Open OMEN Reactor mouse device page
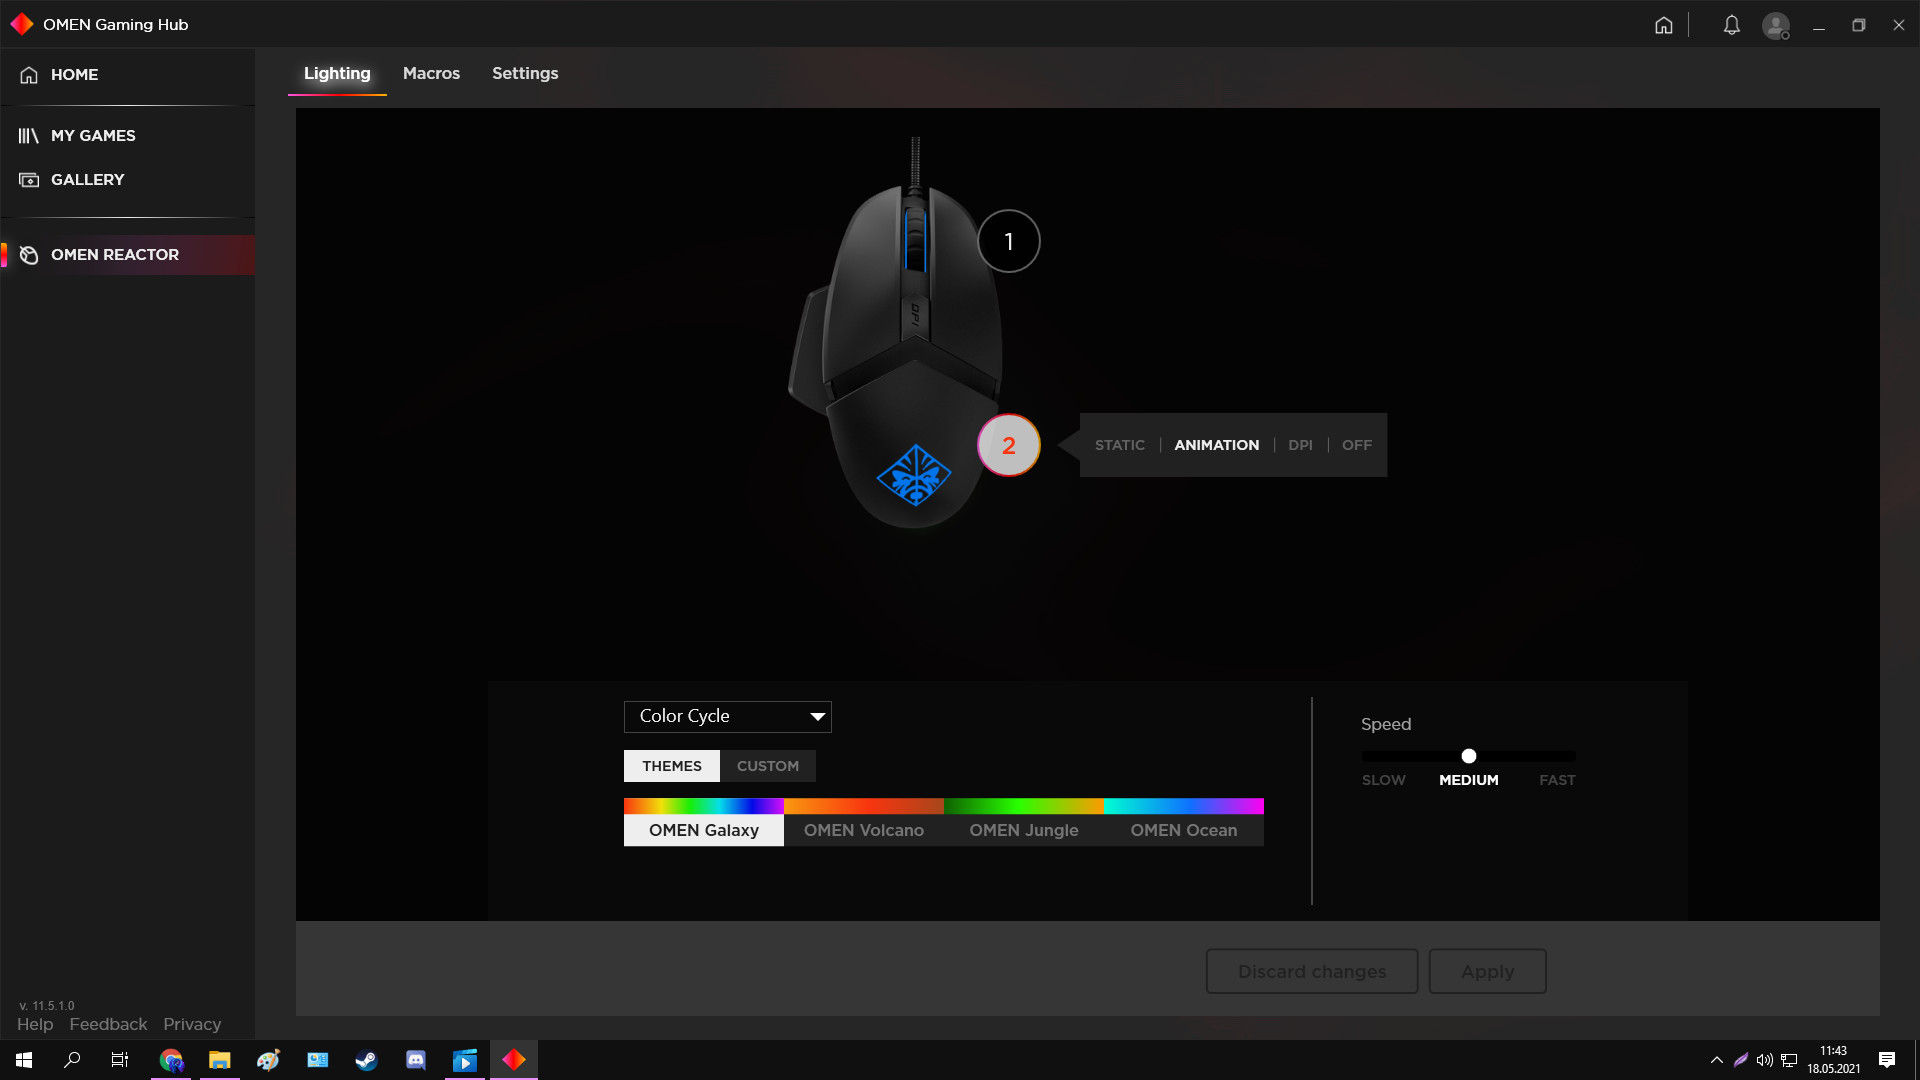1920x1080 pixels. click(x=115, y=255)
